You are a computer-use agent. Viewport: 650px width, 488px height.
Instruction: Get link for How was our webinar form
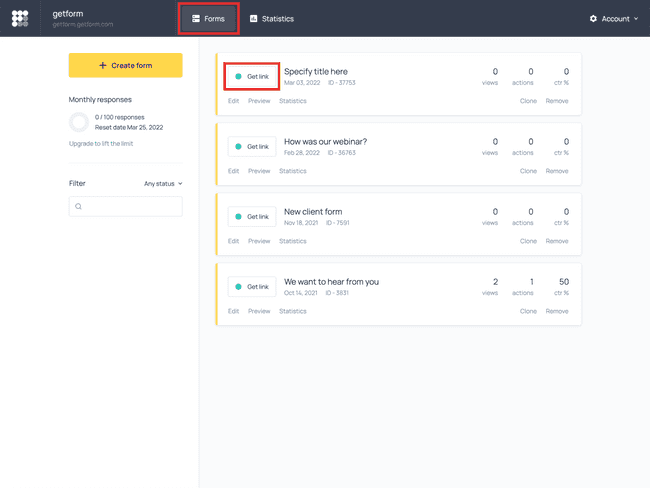pos(252,146)
